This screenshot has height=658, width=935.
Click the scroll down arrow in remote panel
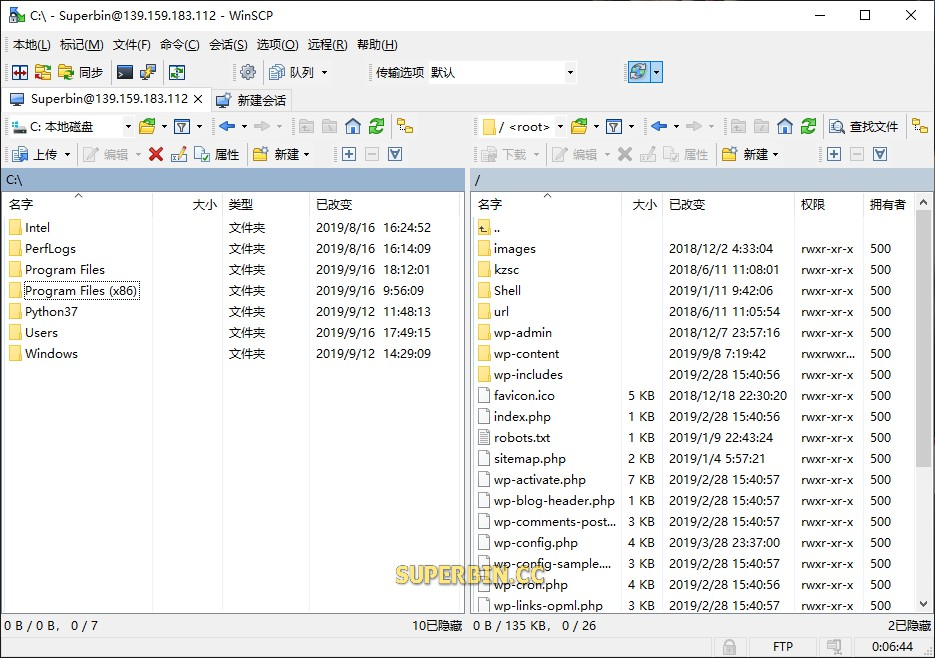(x=923, y=604)
